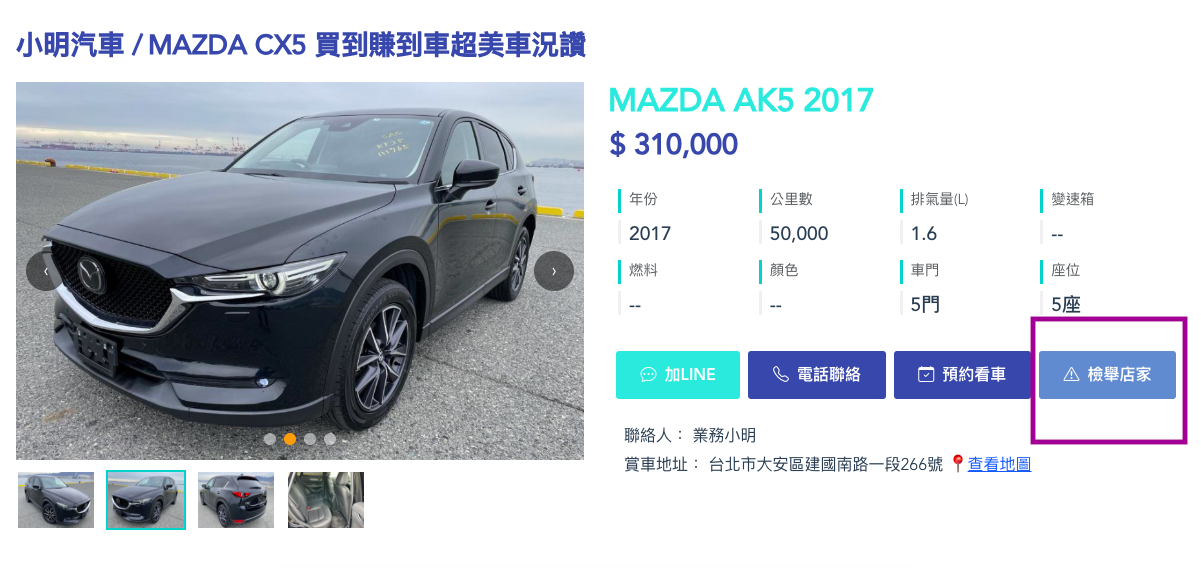Report the seller with 檢舉店家
The height and width of the screenshot is (568, 1201).
pyautogui.click(x=1107, y=375)
